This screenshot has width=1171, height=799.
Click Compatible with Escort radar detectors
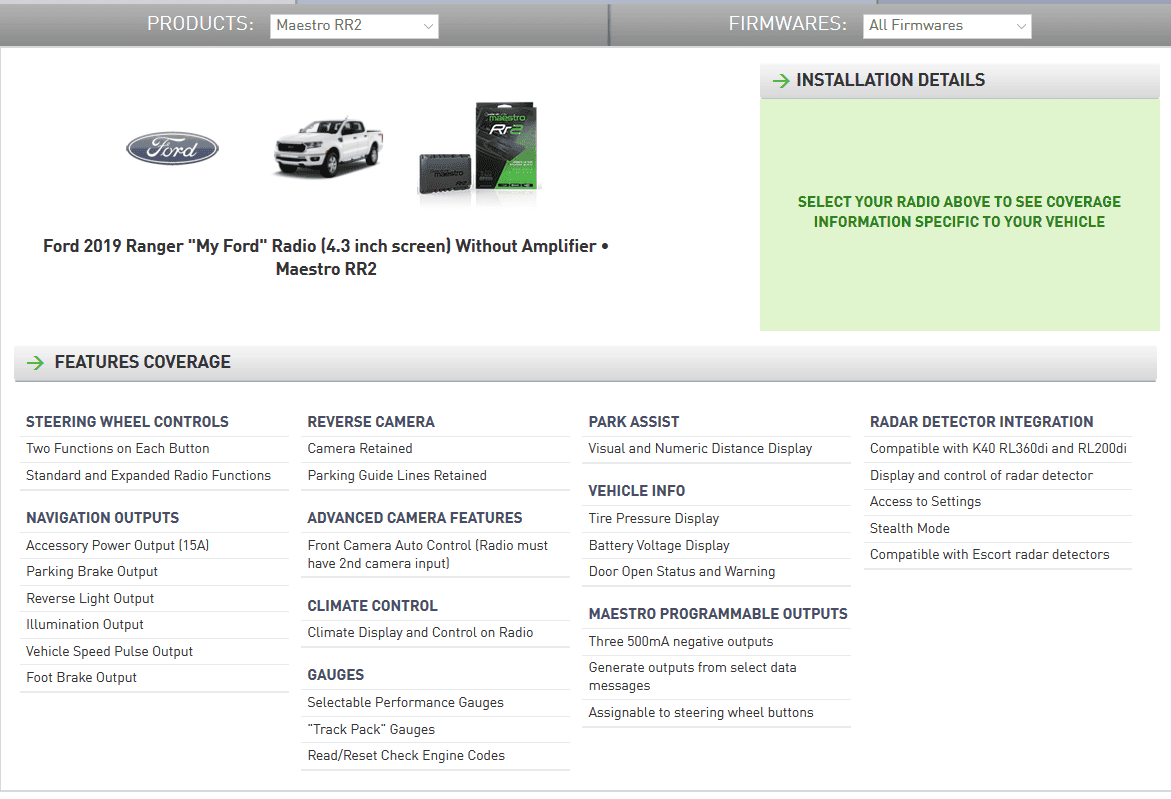click(989, 555)
